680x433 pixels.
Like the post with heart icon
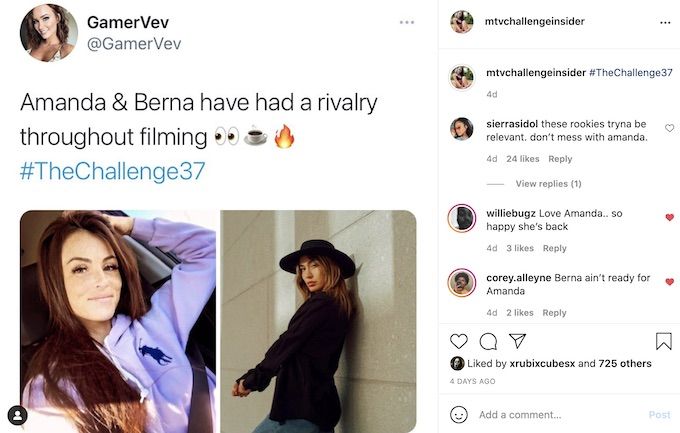coord(458,341)
